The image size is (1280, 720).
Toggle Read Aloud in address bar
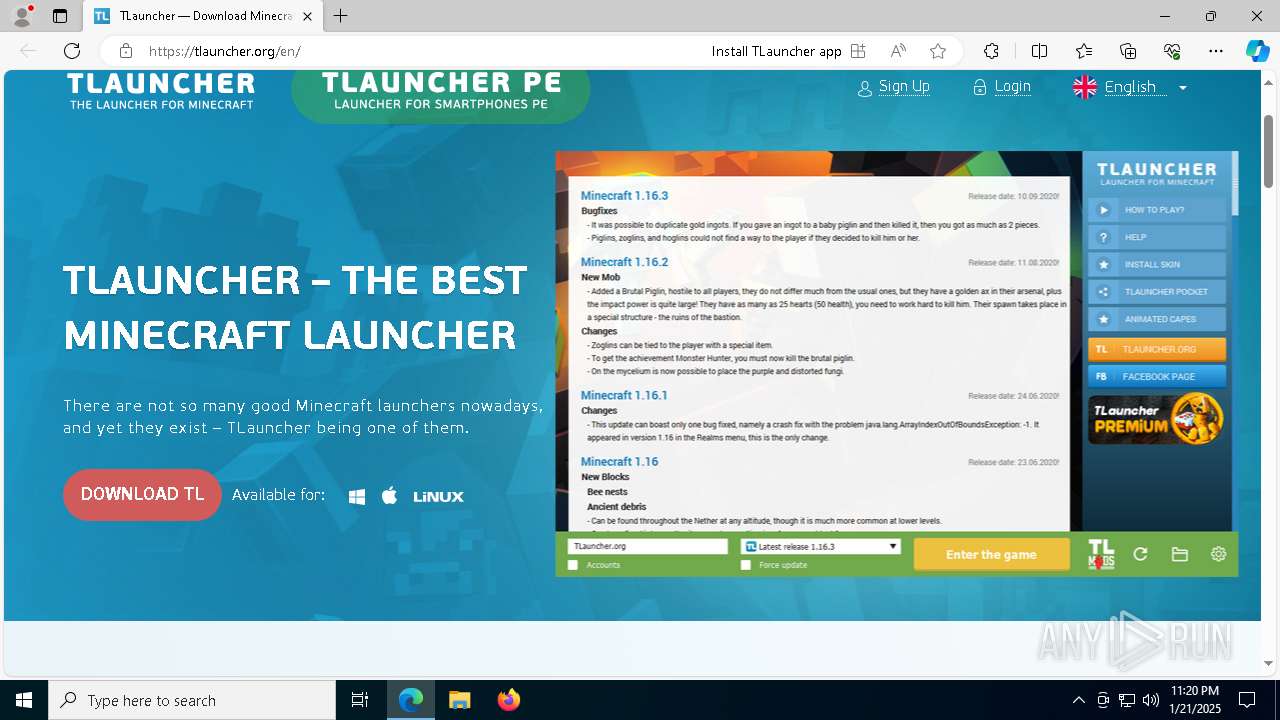[x=898, y=51]
